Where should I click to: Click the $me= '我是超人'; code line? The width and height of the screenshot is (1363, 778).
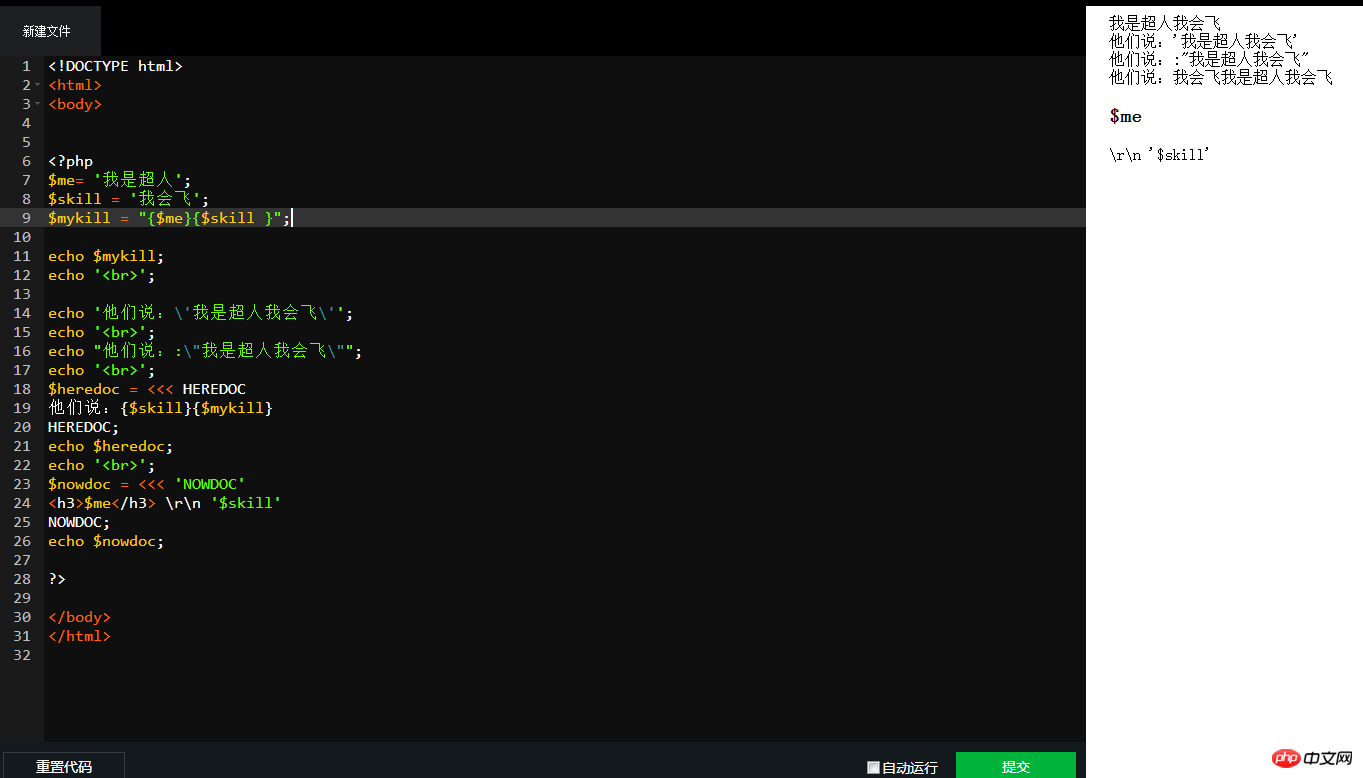coord(119,180)
